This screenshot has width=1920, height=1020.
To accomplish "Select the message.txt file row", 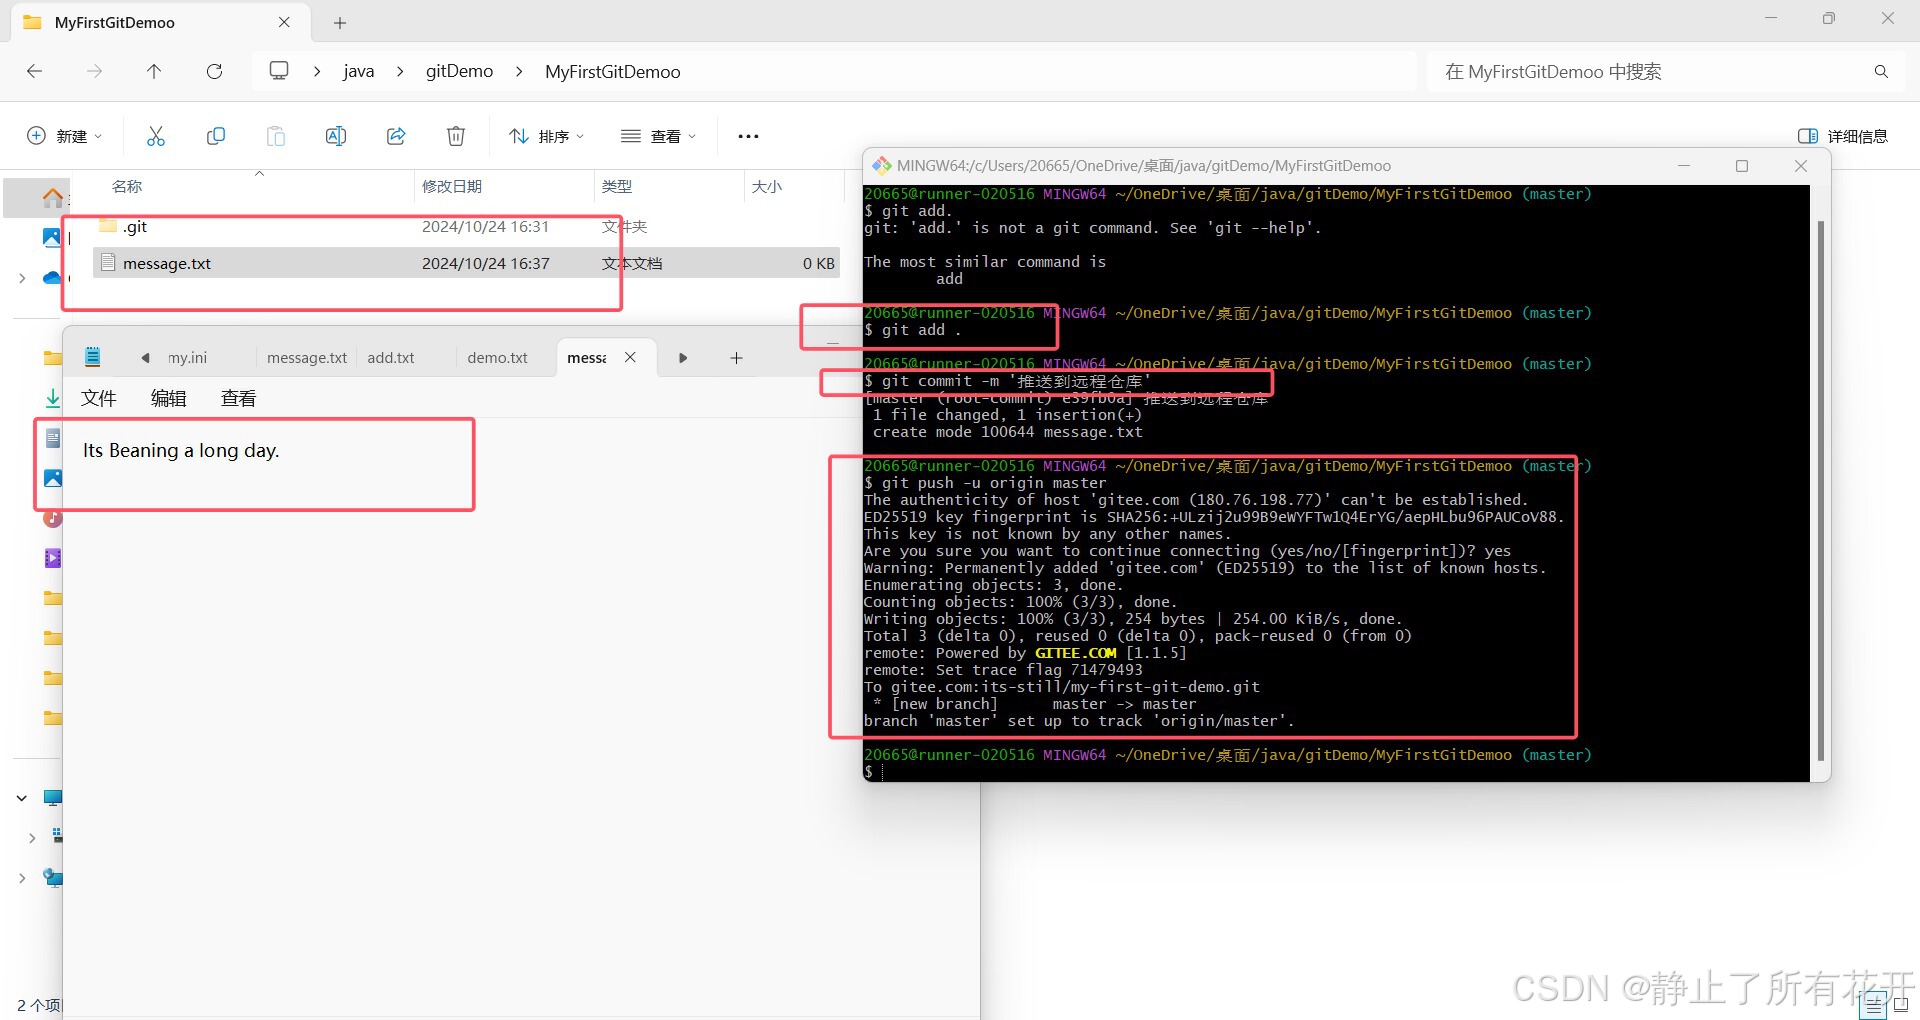I will 466,263.
